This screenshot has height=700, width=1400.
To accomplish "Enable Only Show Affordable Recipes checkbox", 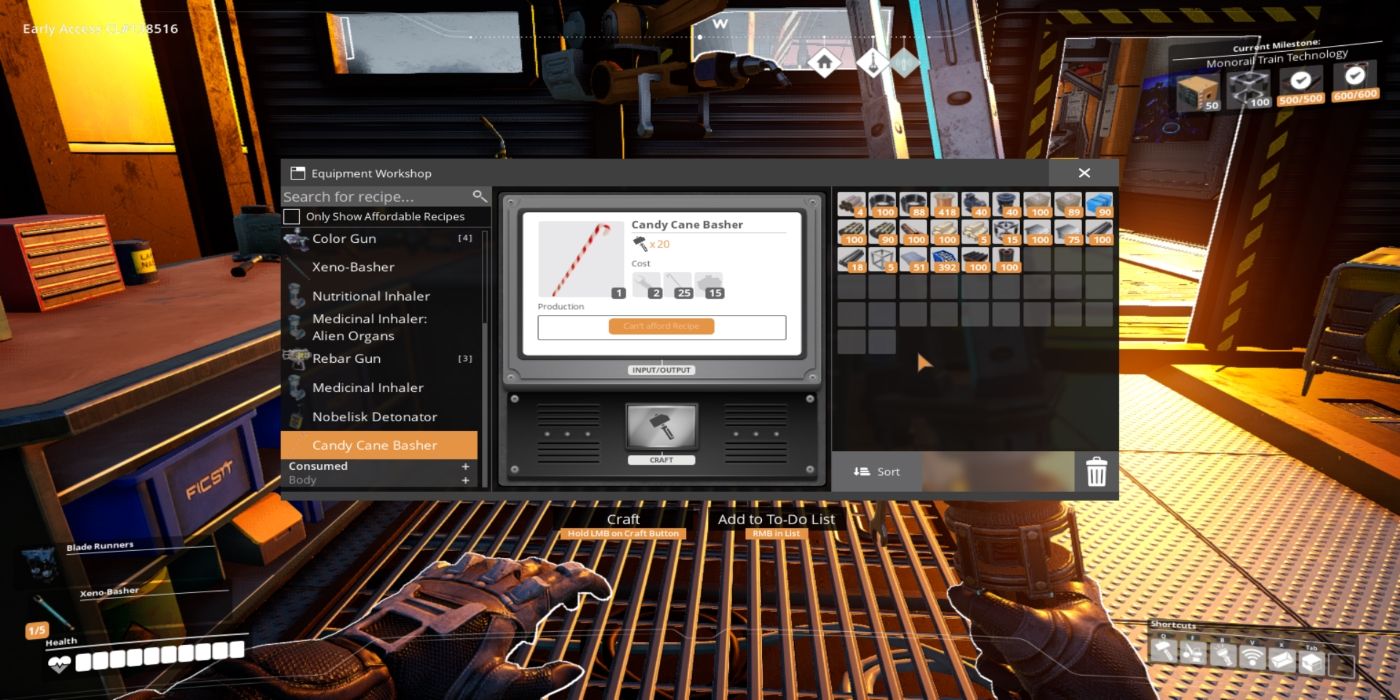I will pos(291,217).
